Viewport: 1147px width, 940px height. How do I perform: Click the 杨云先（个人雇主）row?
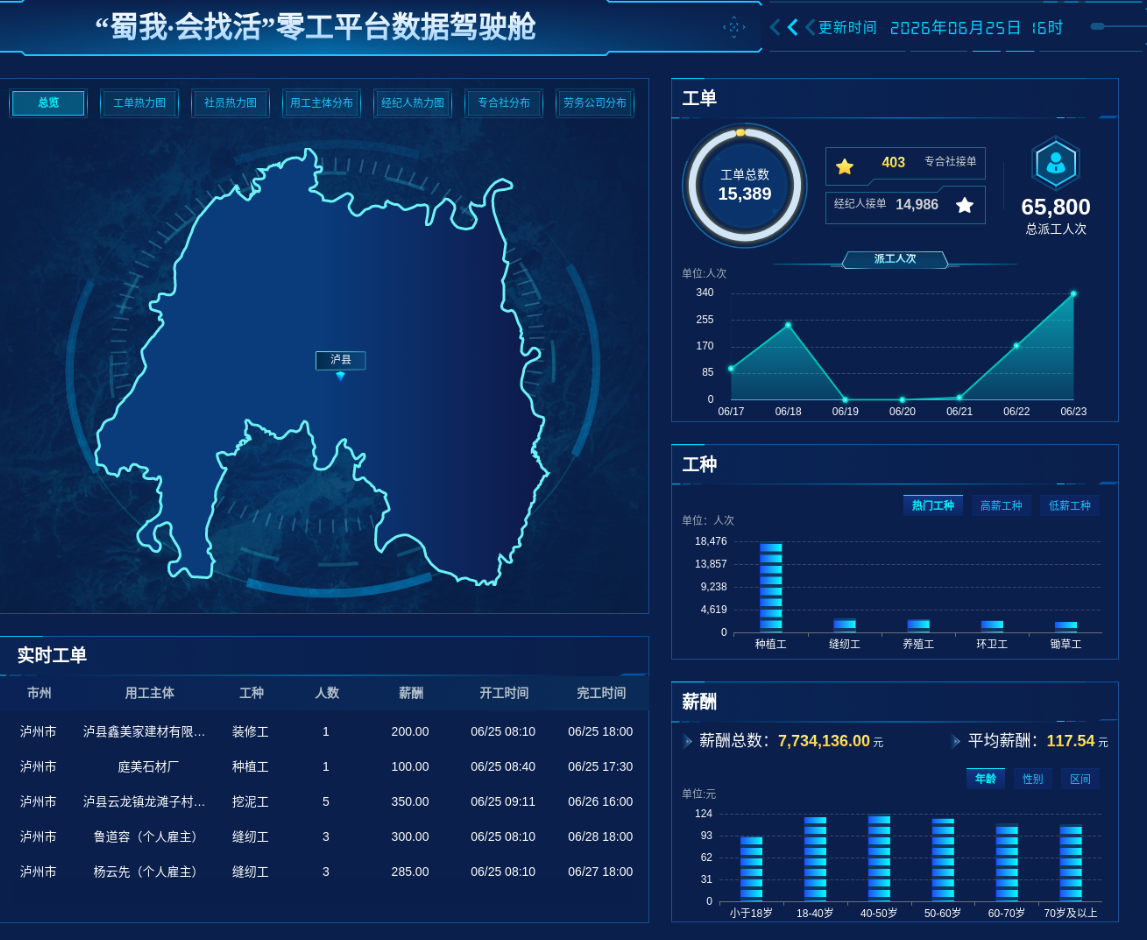click(x=324, y=872)
